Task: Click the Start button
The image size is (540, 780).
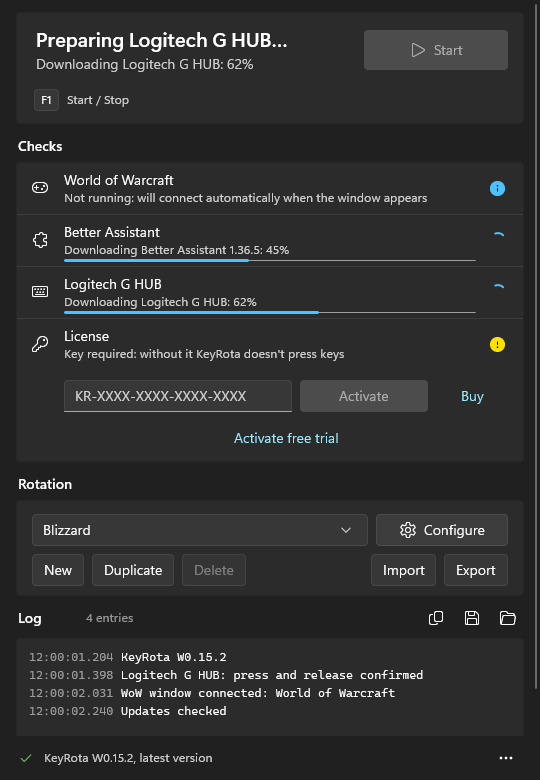Action: 436,50
